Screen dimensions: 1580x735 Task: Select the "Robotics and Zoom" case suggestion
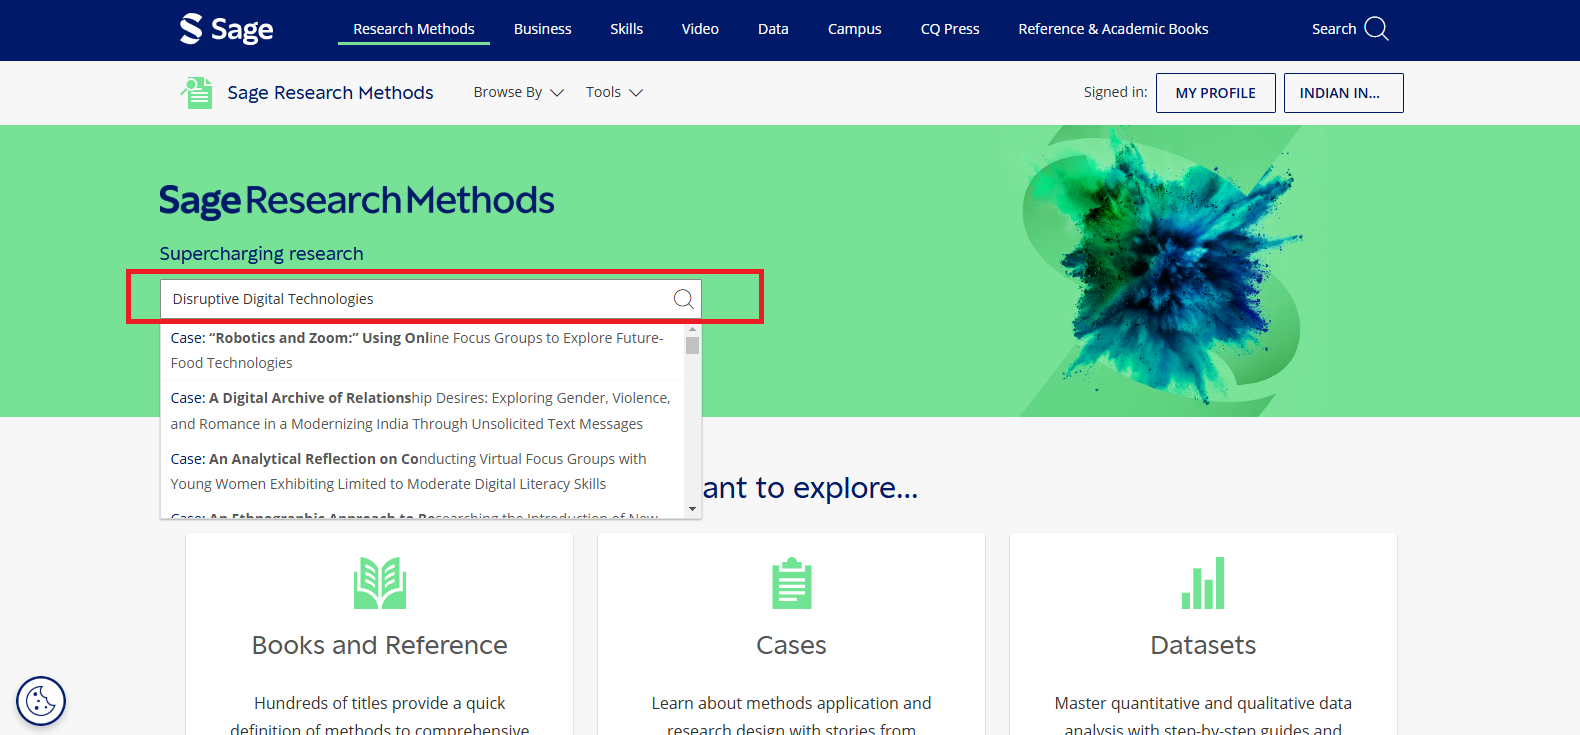click(x=416, y=350)
